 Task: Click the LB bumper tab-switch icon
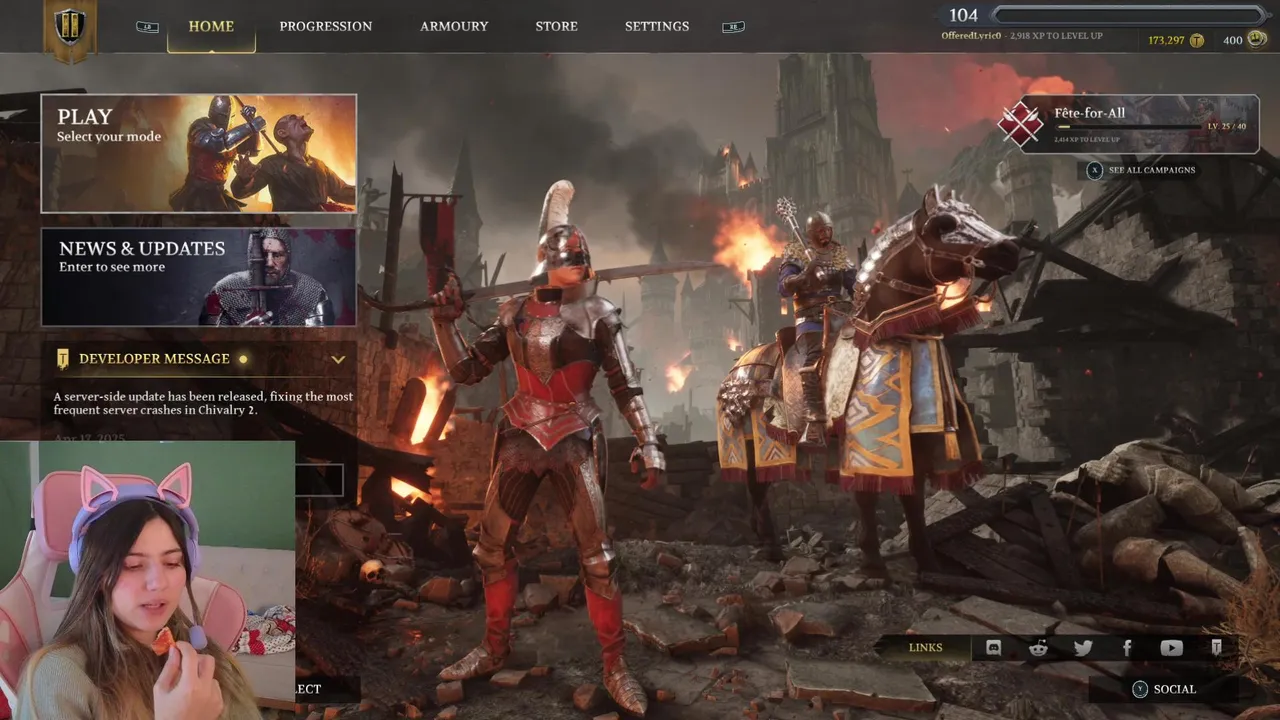[147, 27]
